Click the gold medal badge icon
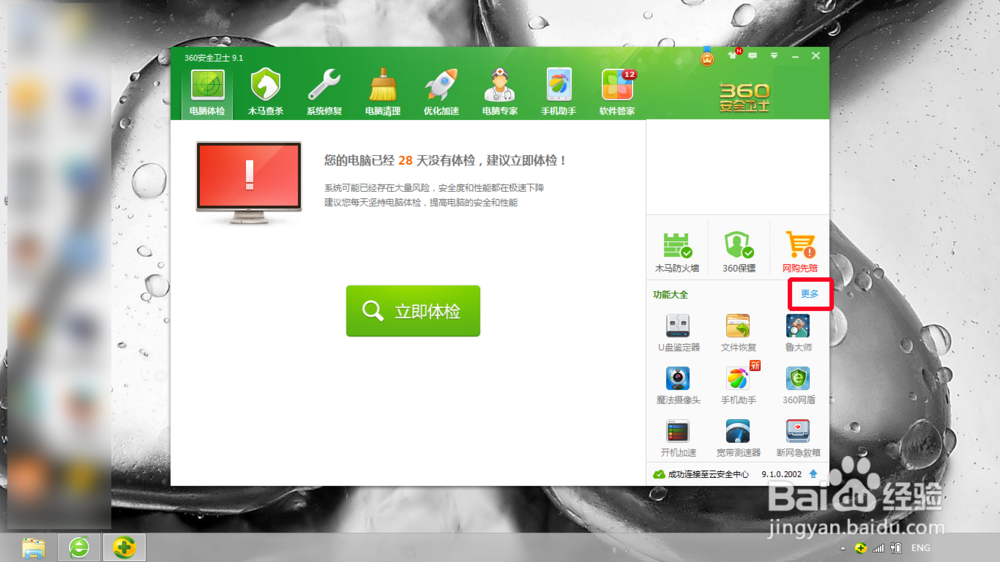The width and height of the screenshot is (1000, 562). click(707, 57)
